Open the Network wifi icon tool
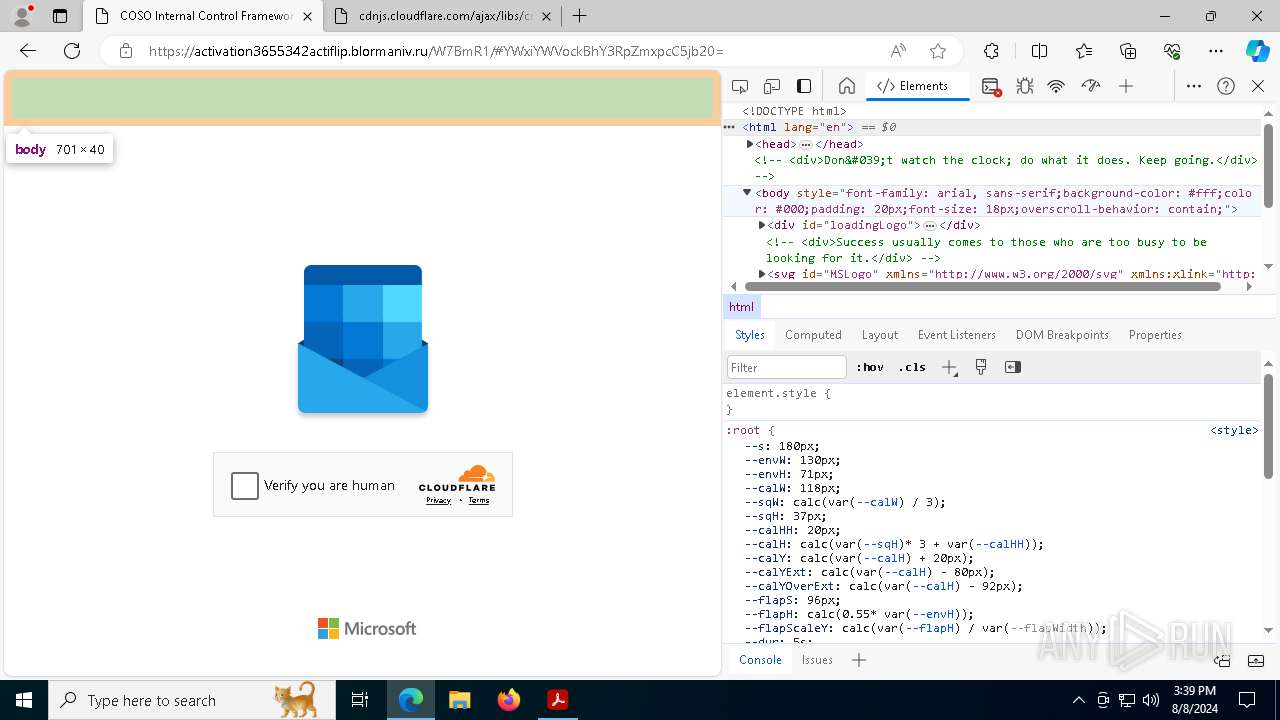1280x720 pixels. tap(1056, 86)
